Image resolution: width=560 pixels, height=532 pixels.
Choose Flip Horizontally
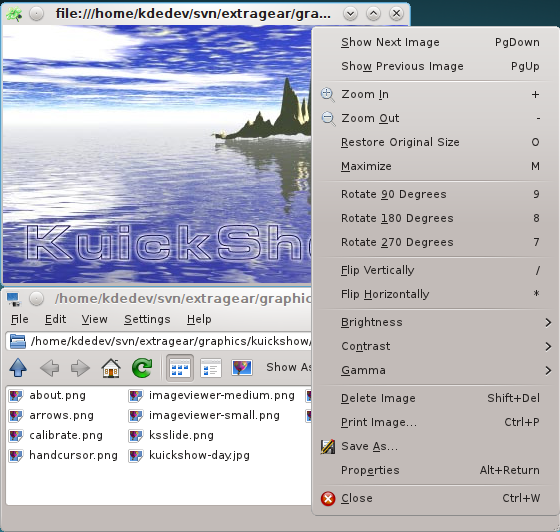[x=436, y=294]
